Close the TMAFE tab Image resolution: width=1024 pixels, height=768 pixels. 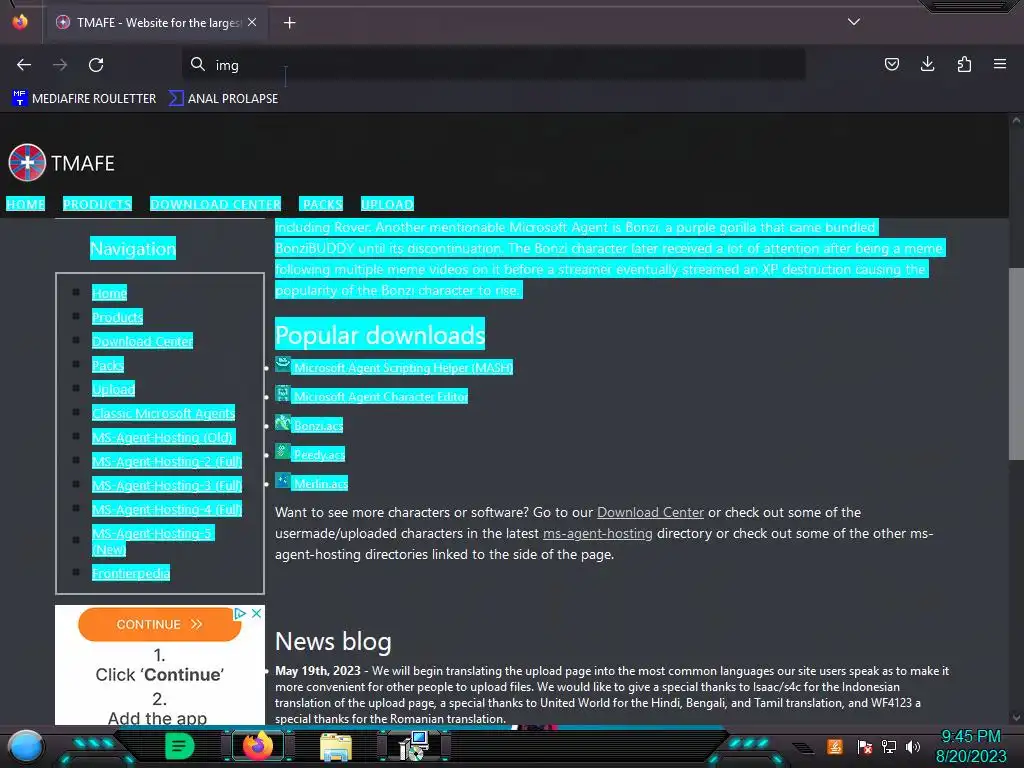[x=252, y=22]
